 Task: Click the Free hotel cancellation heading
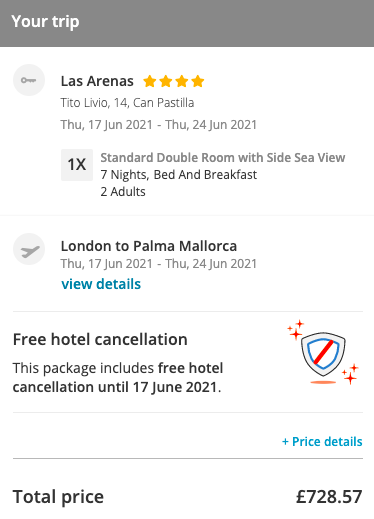(100, 340)
